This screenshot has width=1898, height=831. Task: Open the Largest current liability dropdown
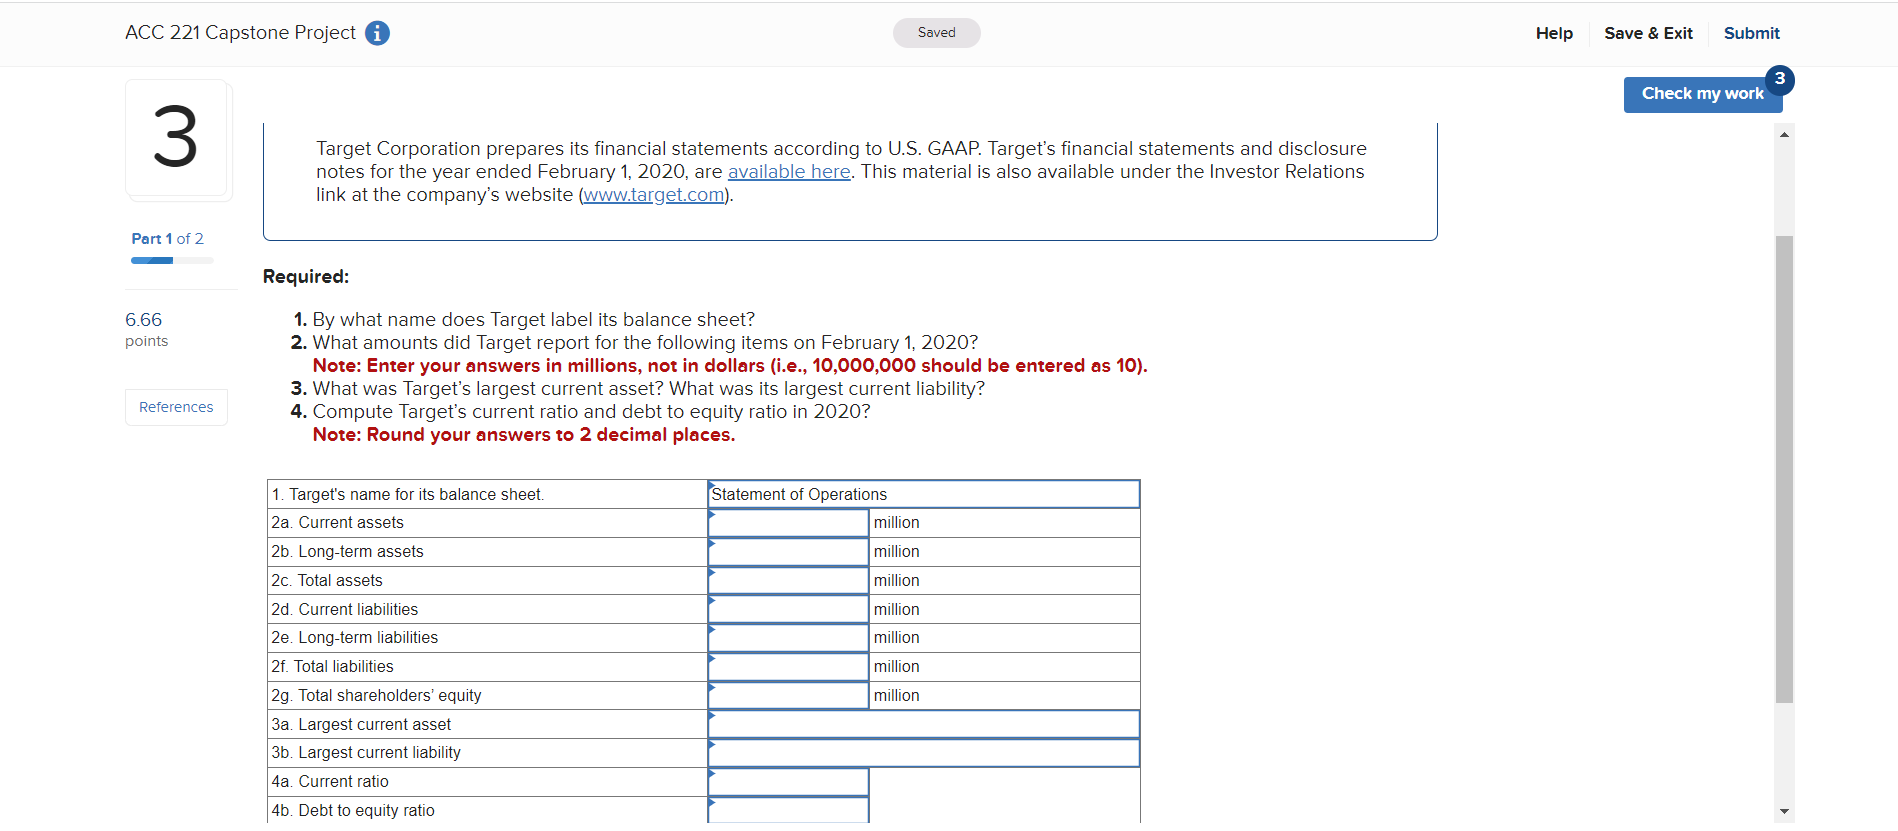(923, 753)
